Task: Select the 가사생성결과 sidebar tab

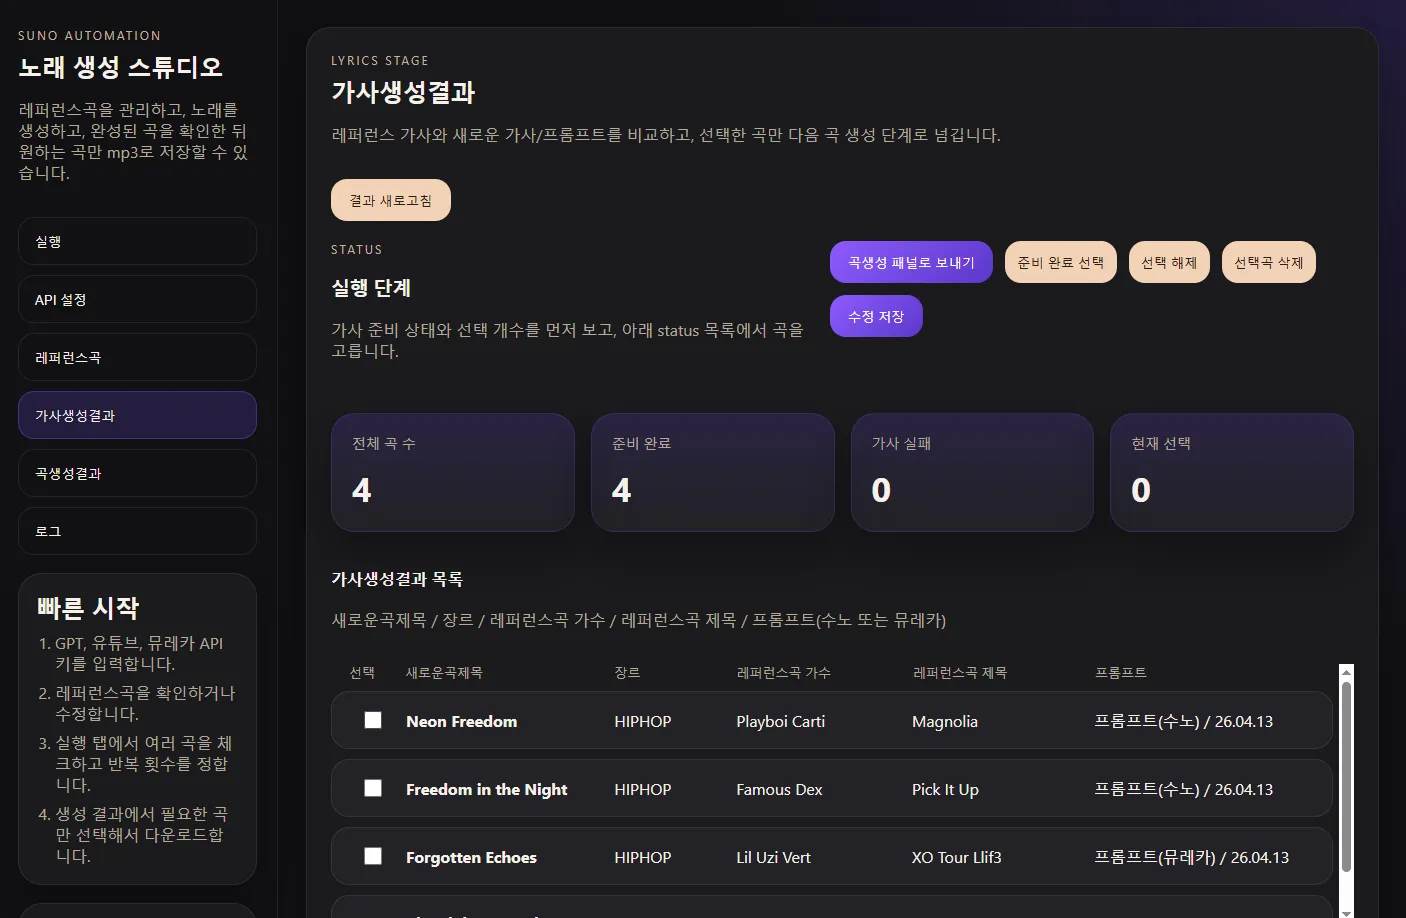Action: [137, 416]
